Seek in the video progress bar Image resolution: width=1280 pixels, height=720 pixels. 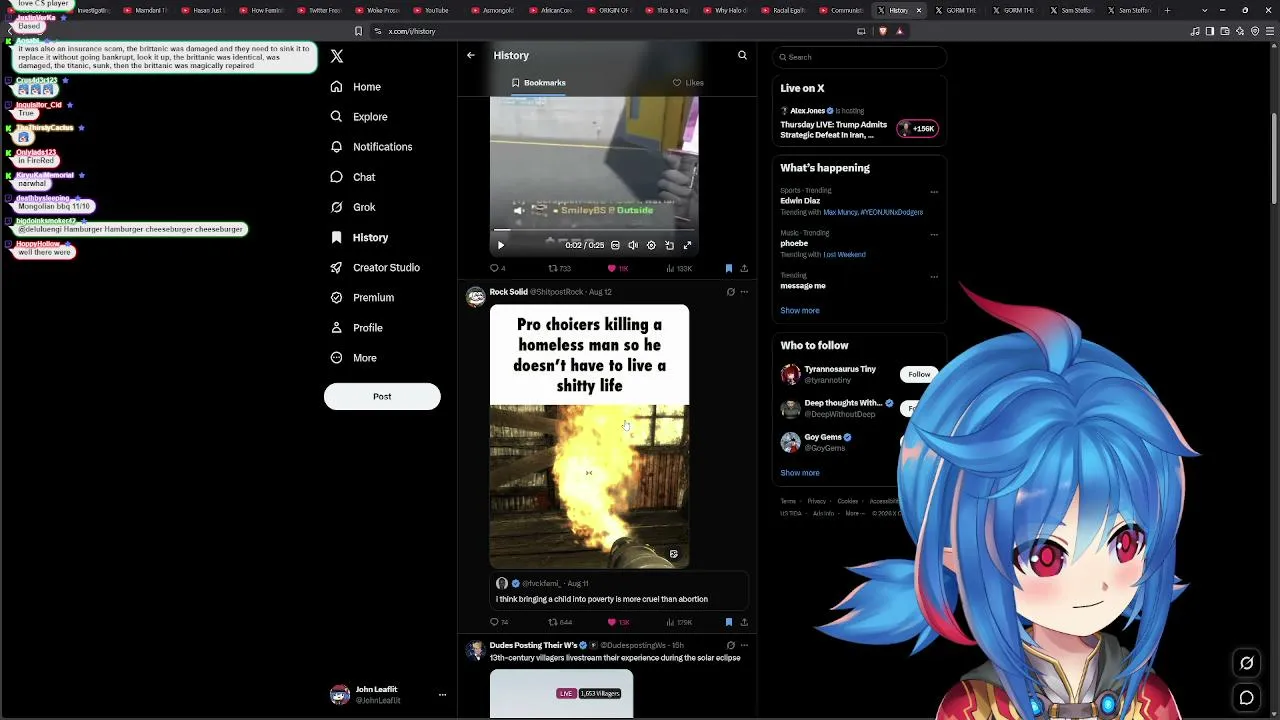click(594, 231)
